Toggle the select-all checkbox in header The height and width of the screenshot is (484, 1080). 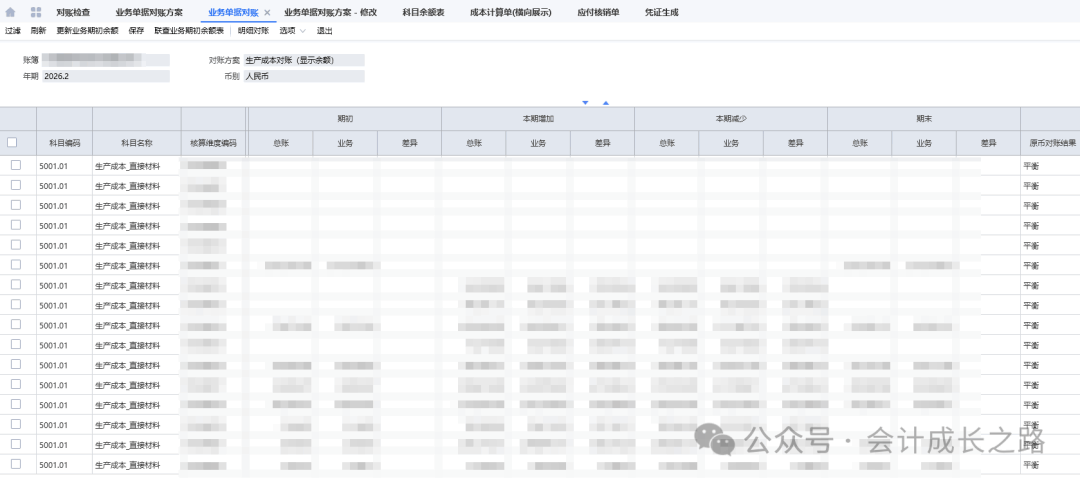point(13,143)
